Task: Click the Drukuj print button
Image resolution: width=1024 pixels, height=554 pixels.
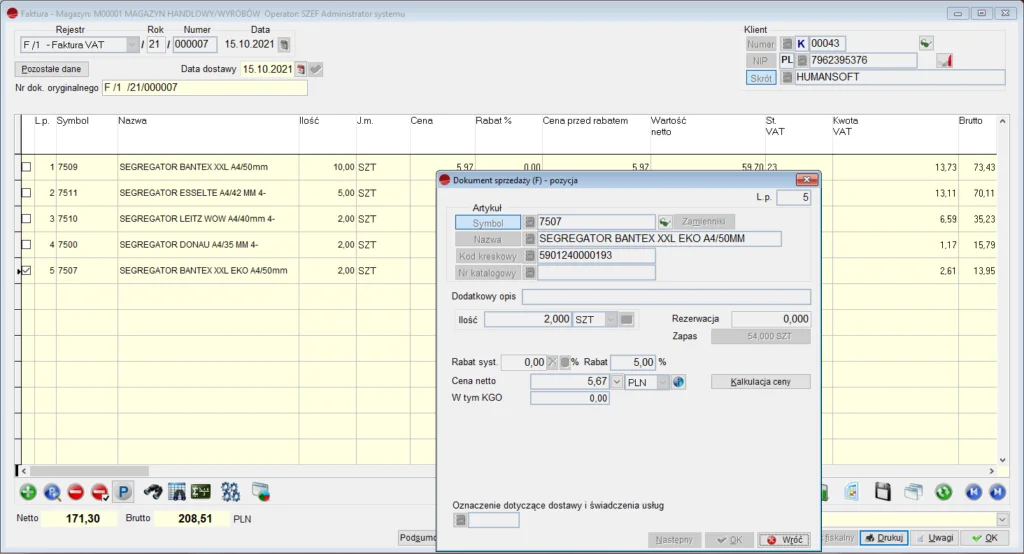Action: point(884,538)
